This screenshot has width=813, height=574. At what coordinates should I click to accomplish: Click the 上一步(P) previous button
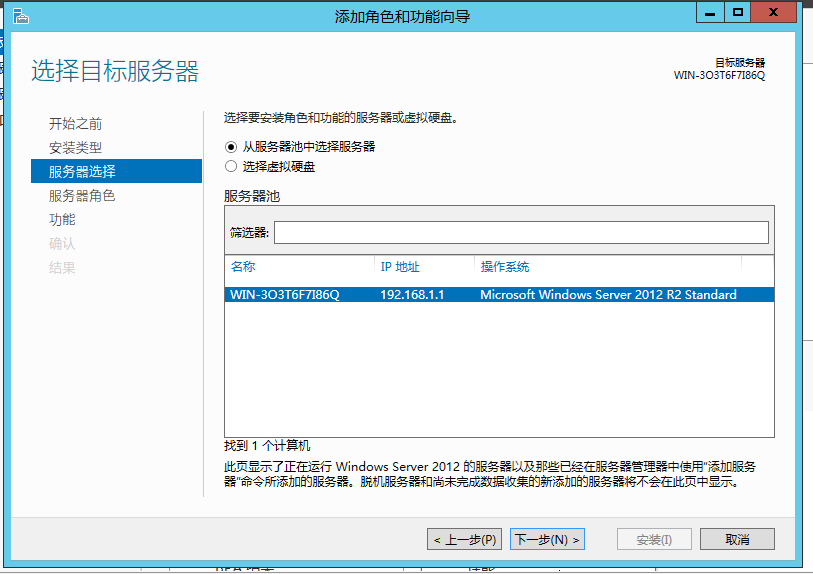point(464,539)
